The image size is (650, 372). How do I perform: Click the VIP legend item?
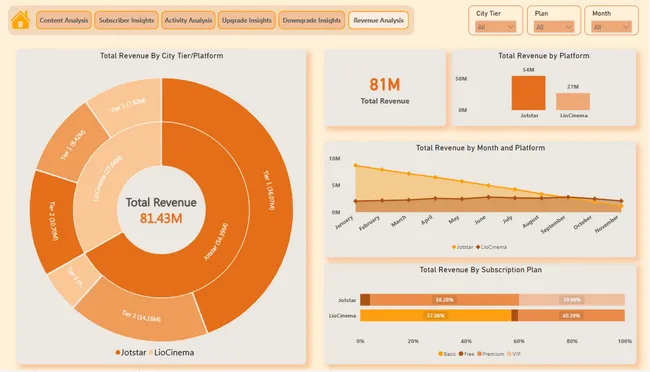[514, 354]
